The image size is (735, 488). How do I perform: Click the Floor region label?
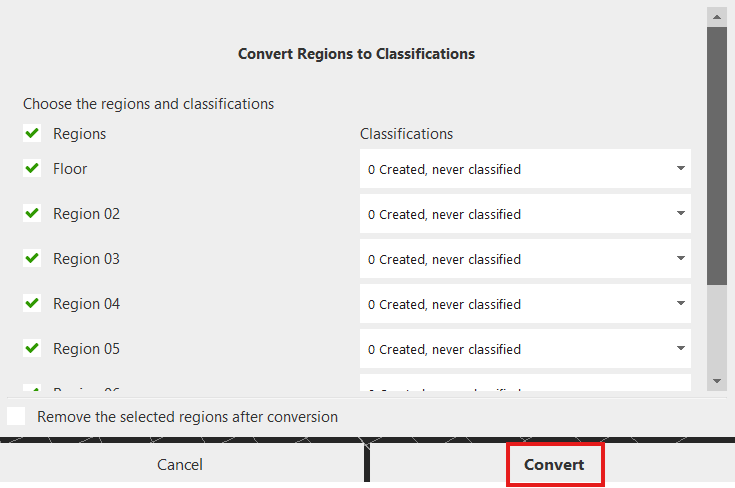coord(70,169)
